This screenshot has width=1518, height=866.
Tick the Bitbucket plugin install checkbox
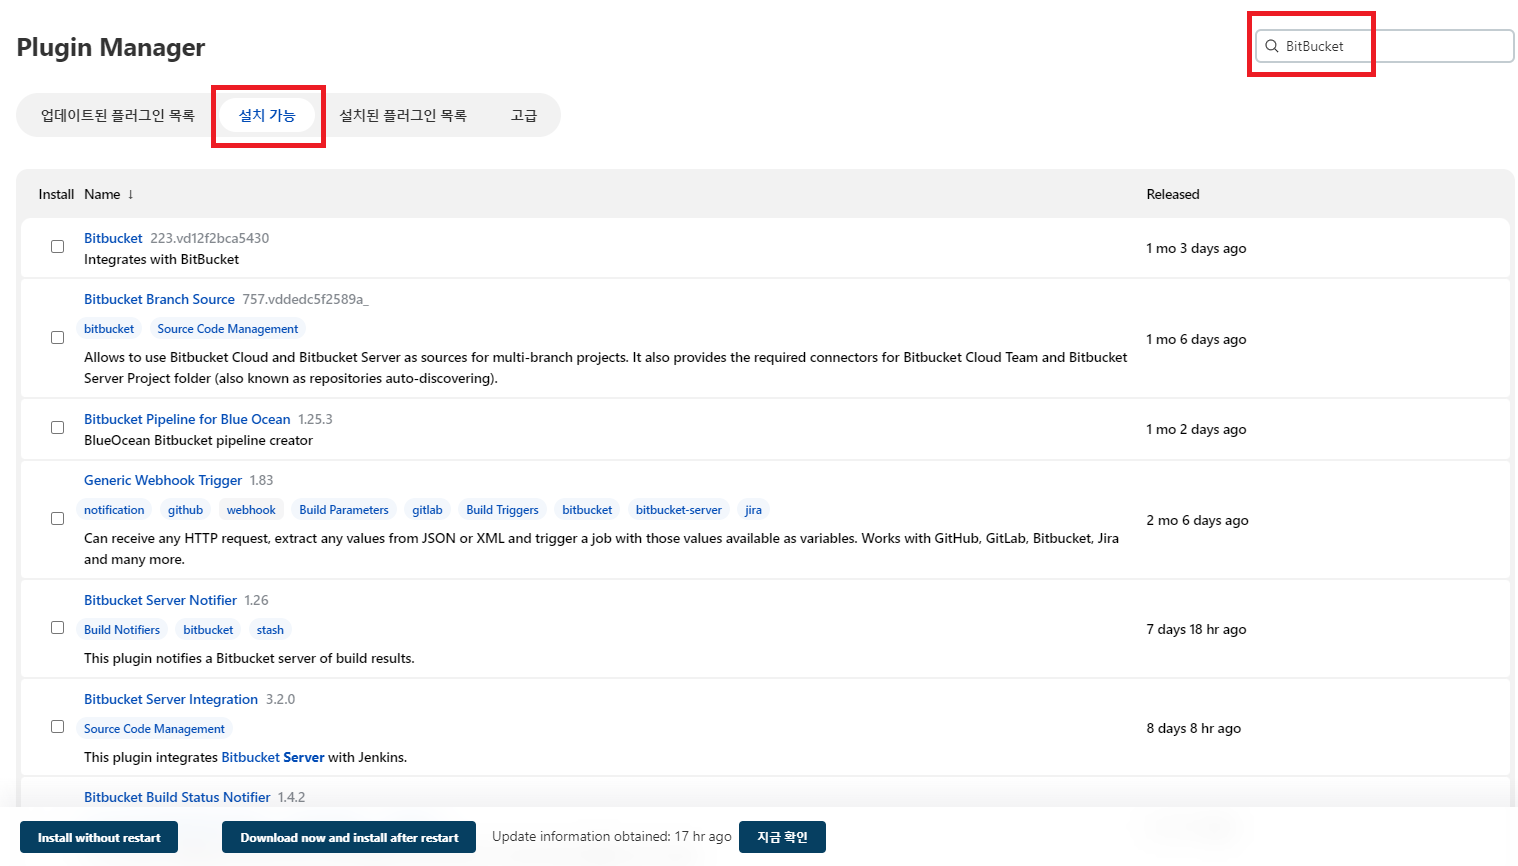click(x=57, y=247)
